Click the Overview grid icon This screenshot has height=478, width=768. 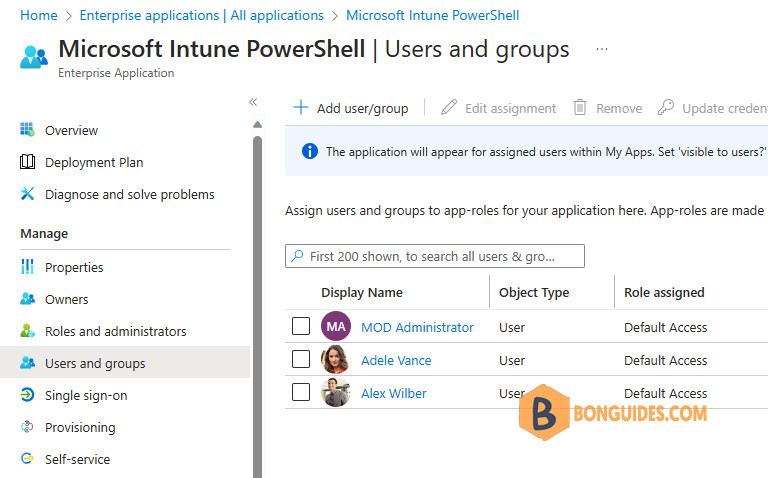(x=27, y=130)
